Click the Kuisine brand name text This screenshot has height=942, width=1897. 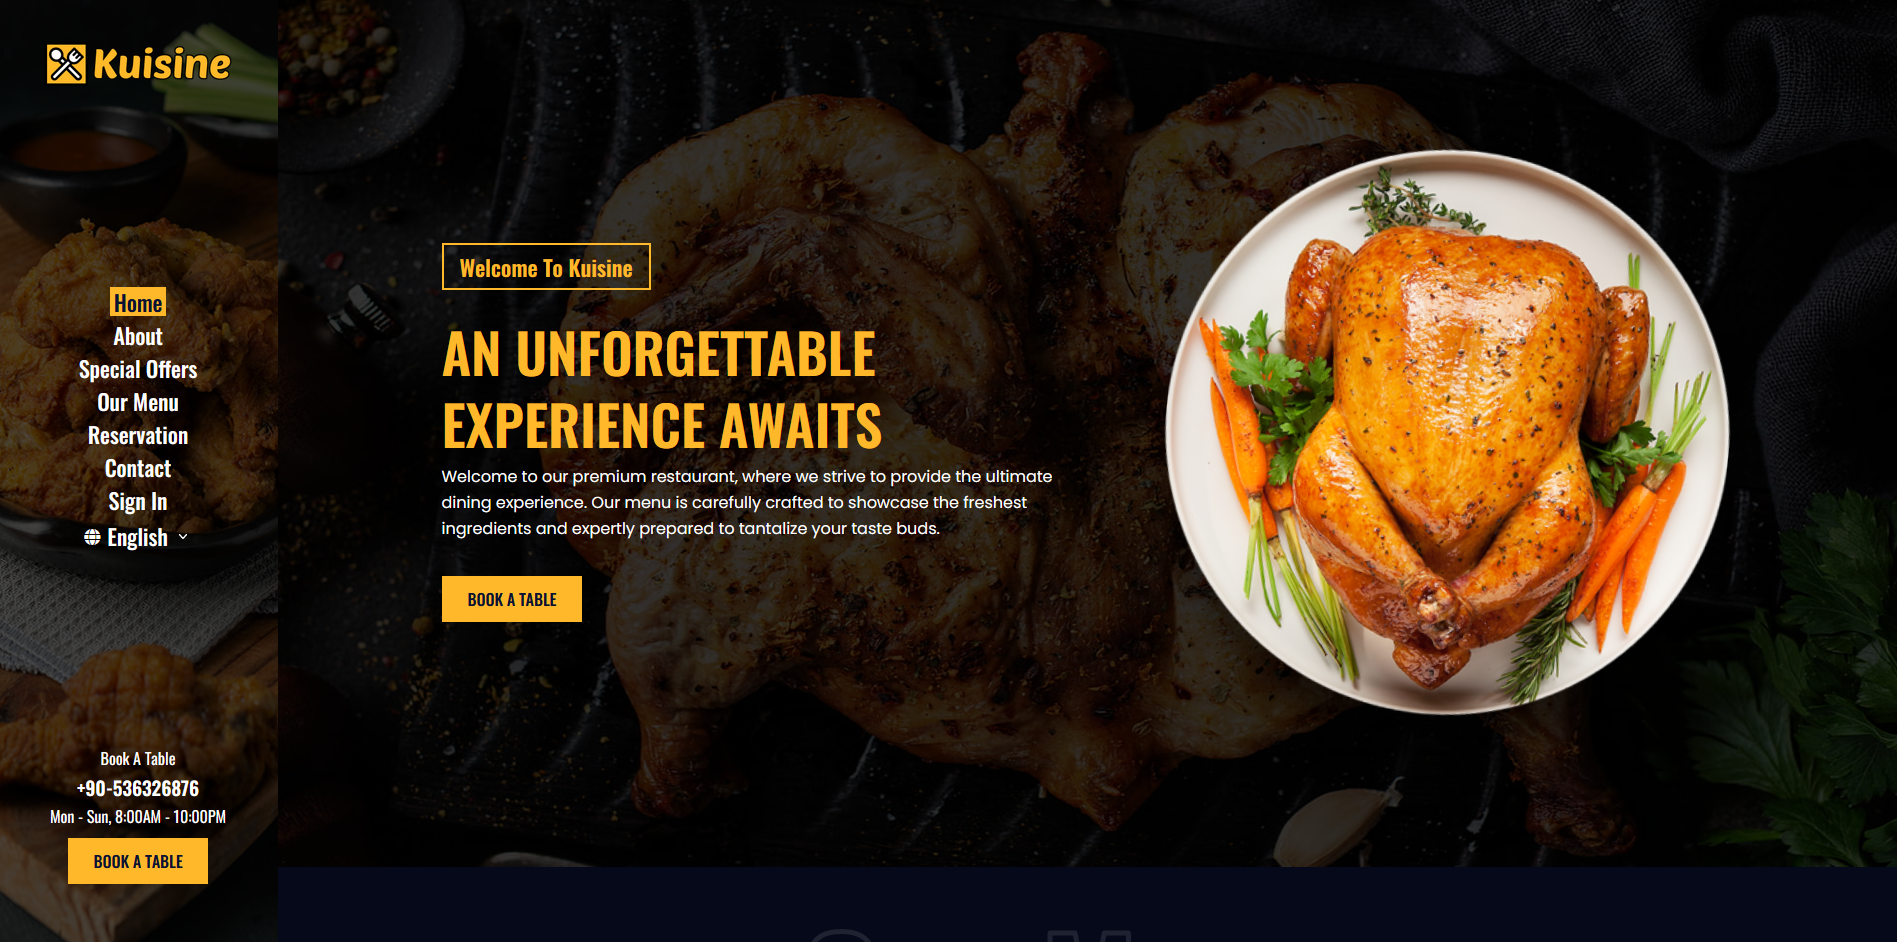pos(161,64)
